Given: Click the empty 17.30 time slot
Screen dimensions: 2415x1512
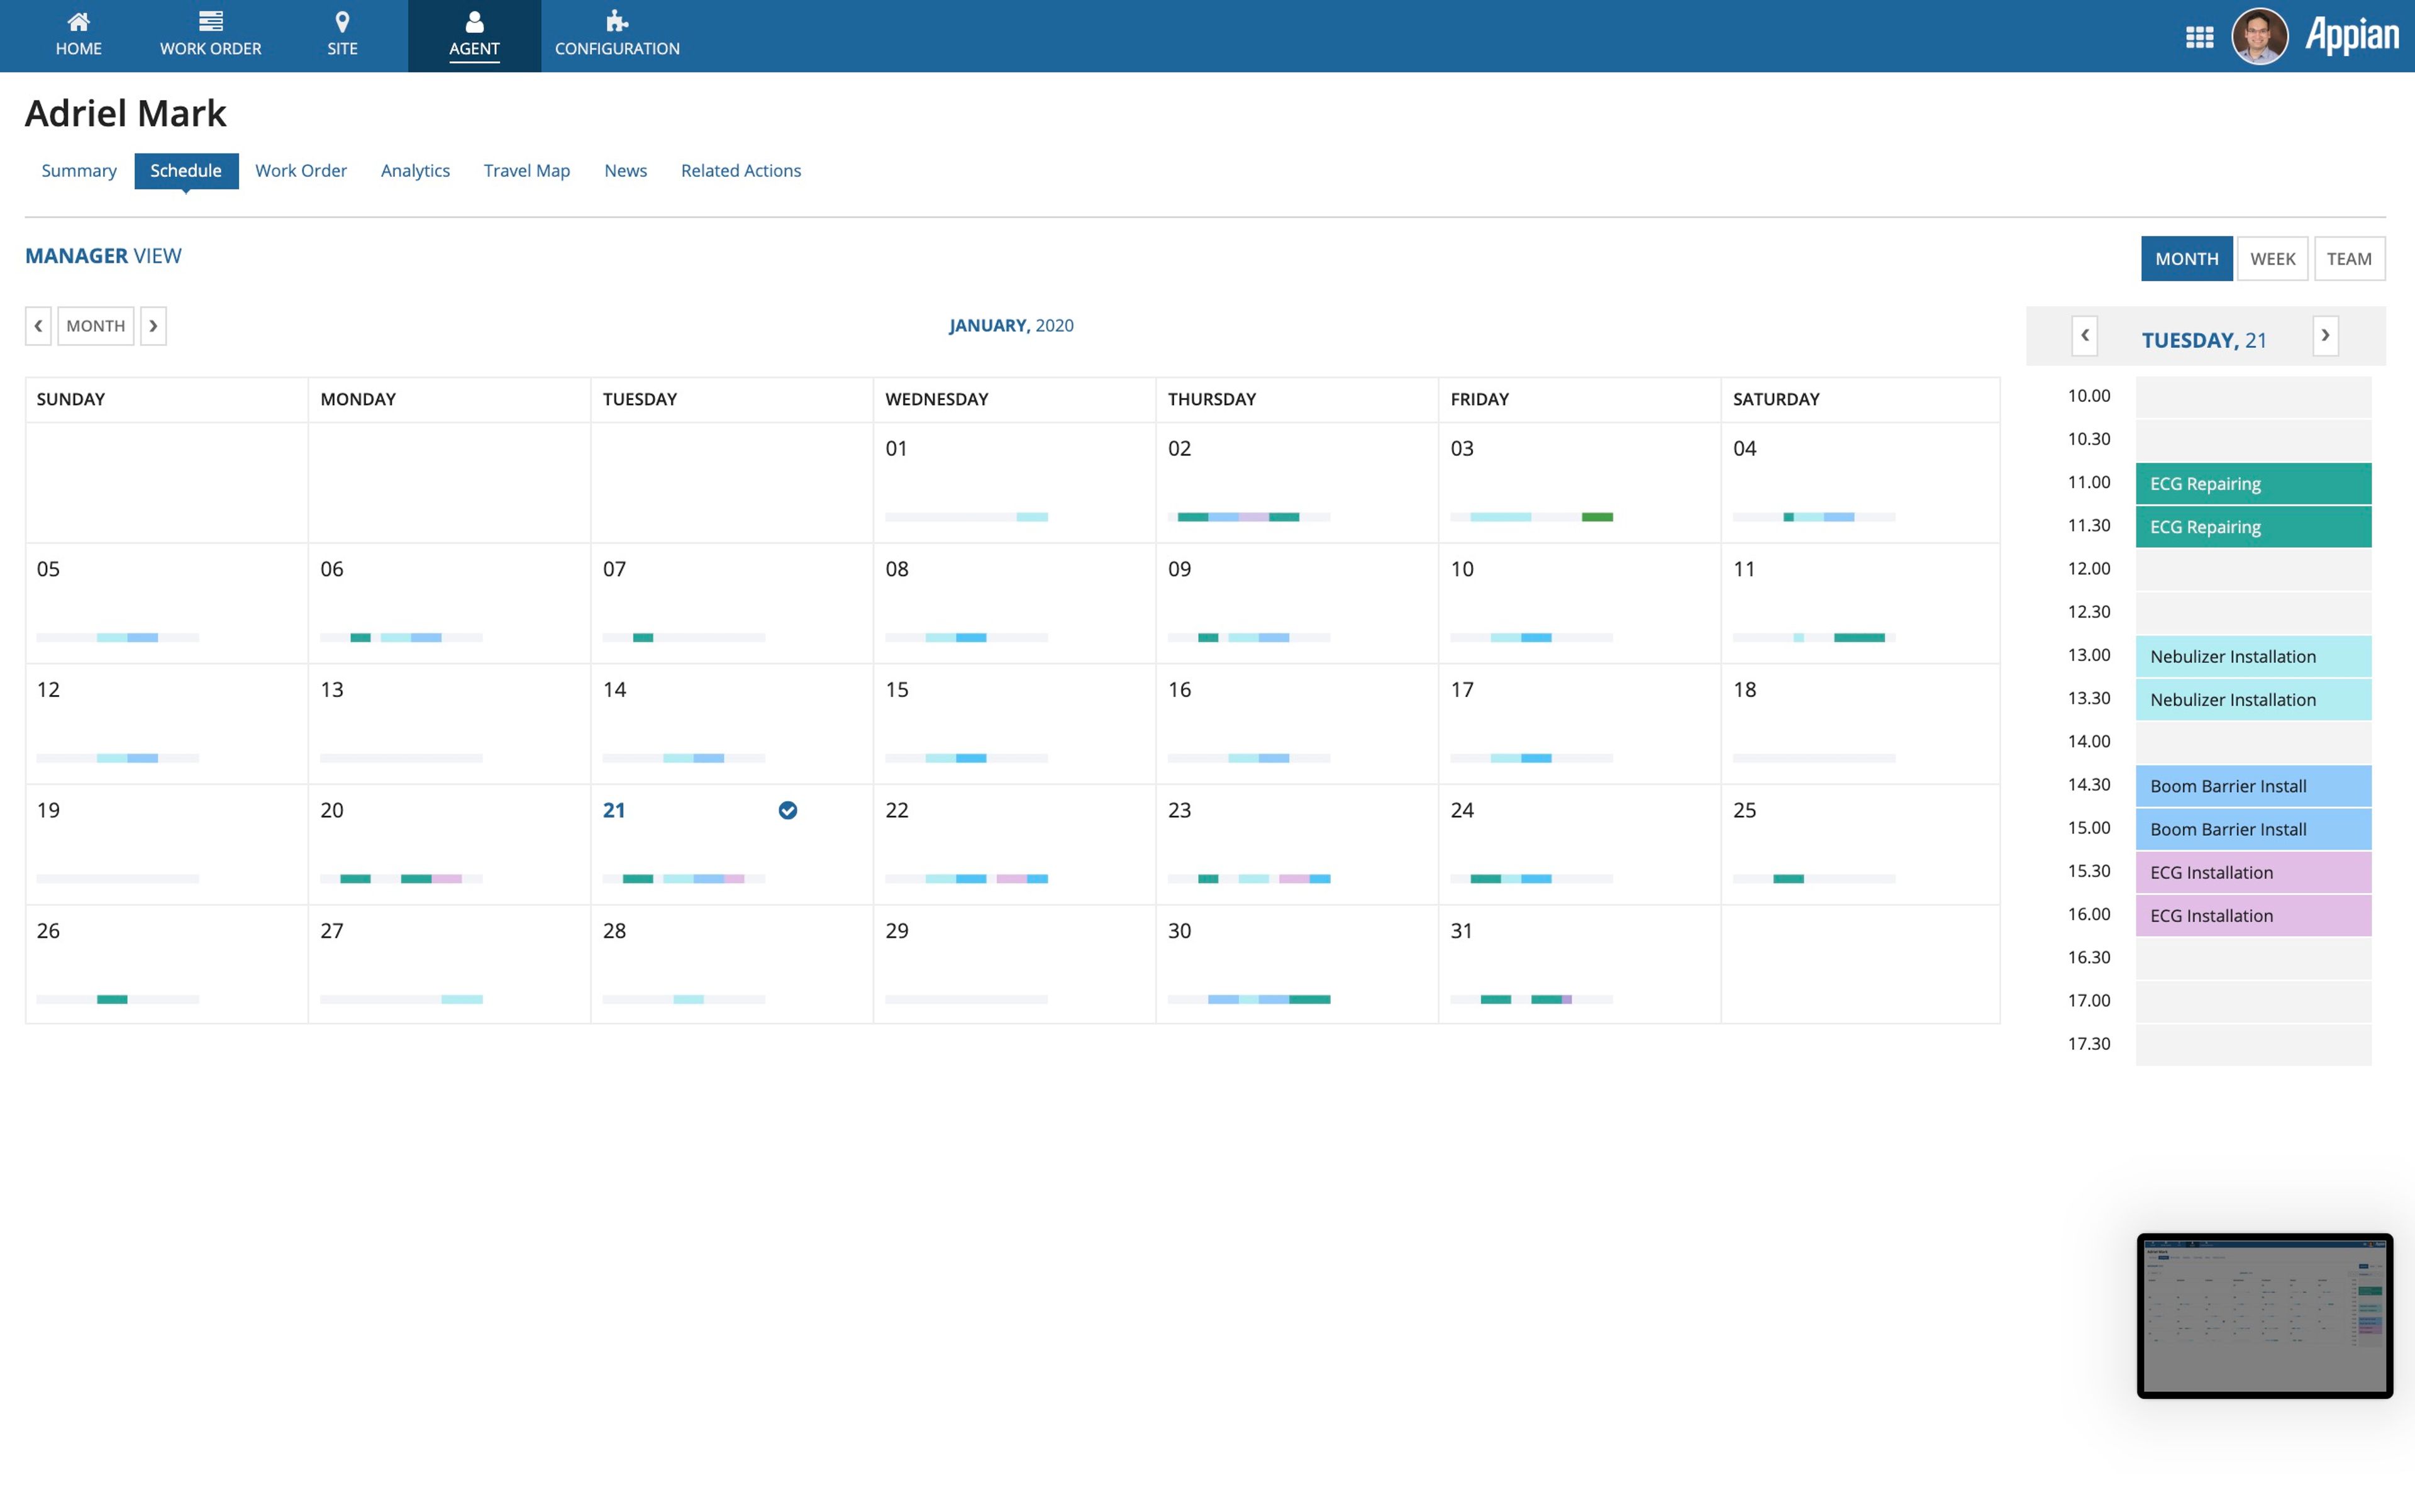Looking at the screenshot, I should [2253, 1045].
